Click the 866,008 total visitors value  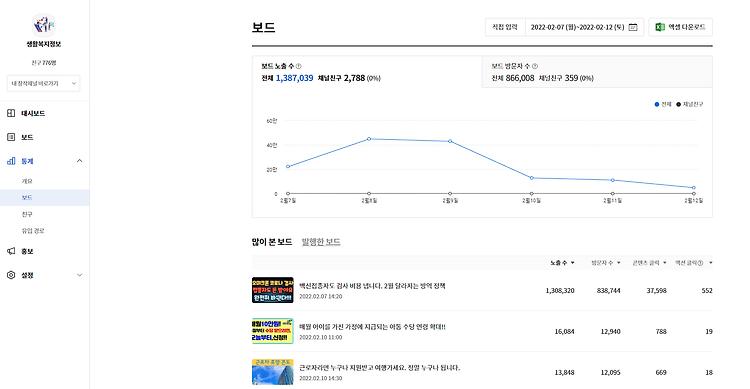[x=519, y=78]
